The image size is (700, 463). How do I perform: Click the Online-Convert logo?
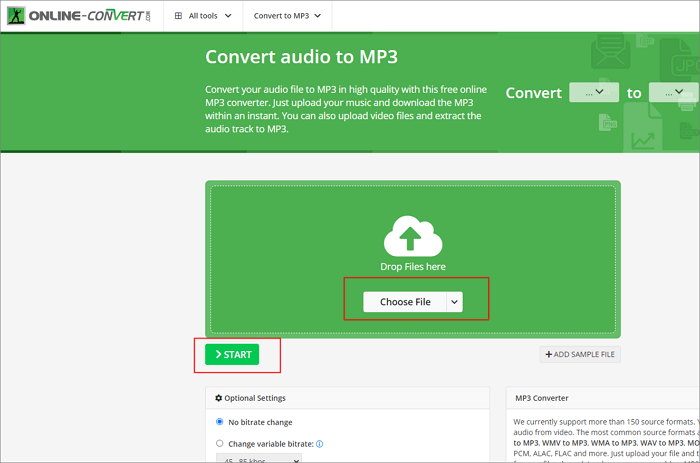79,16
